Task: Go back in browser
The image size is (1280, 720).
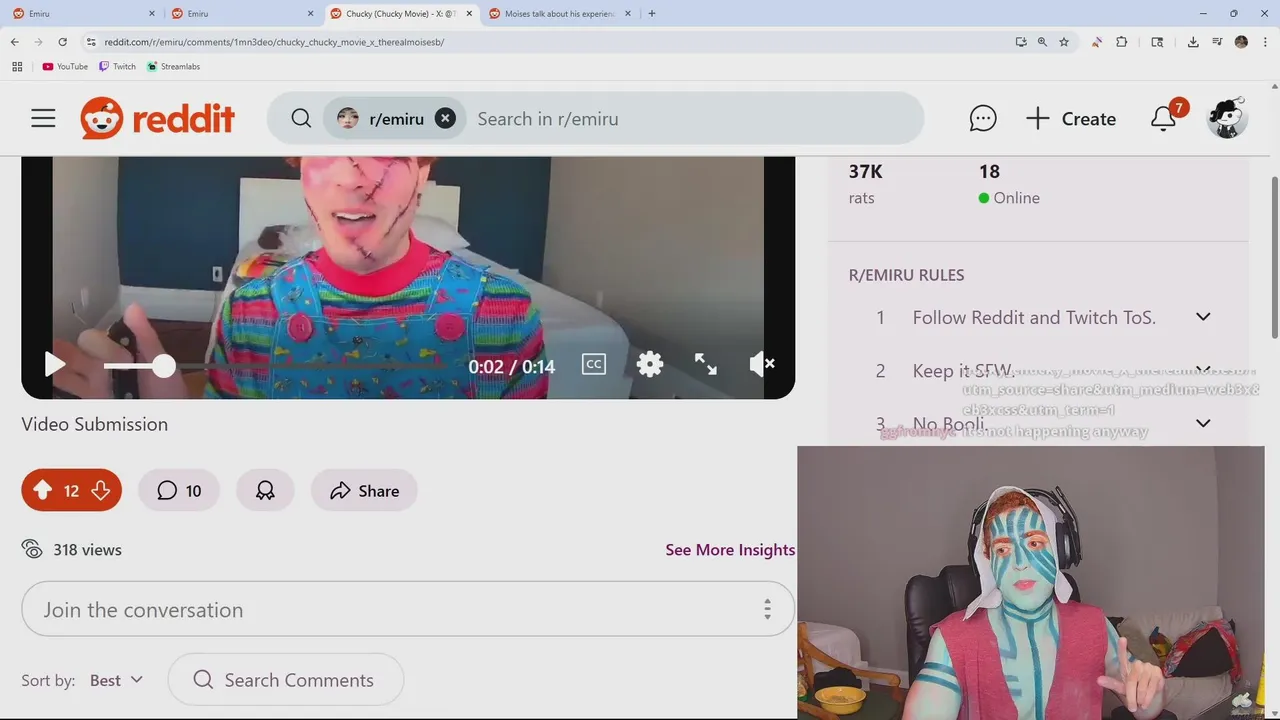Action: click(x=15, y=42)
